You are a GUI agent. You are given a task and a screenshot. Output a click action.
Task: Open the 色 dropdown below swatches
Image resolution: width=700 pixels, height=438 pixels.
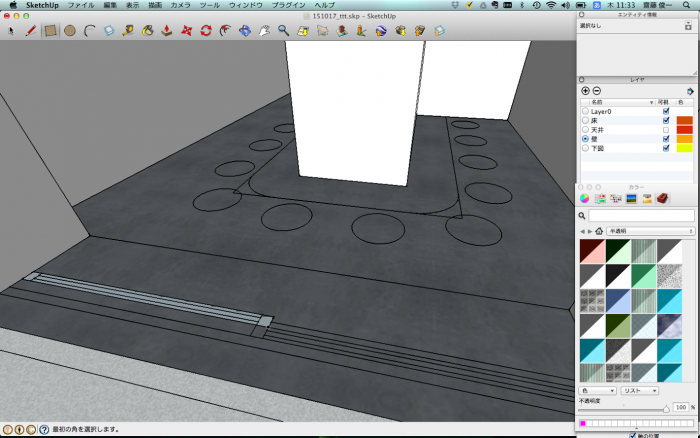[x=597, y=390]
